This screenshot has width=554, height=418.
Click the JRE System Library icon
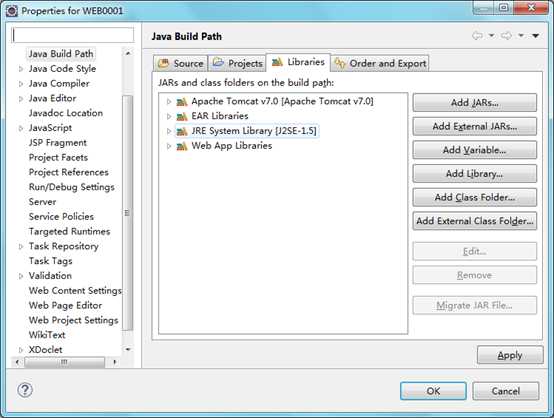(x=182, y=131)
